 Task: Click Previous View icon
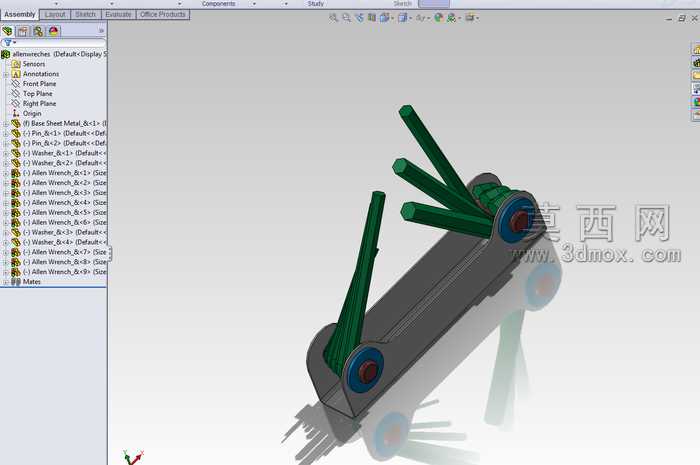(359, 18)
